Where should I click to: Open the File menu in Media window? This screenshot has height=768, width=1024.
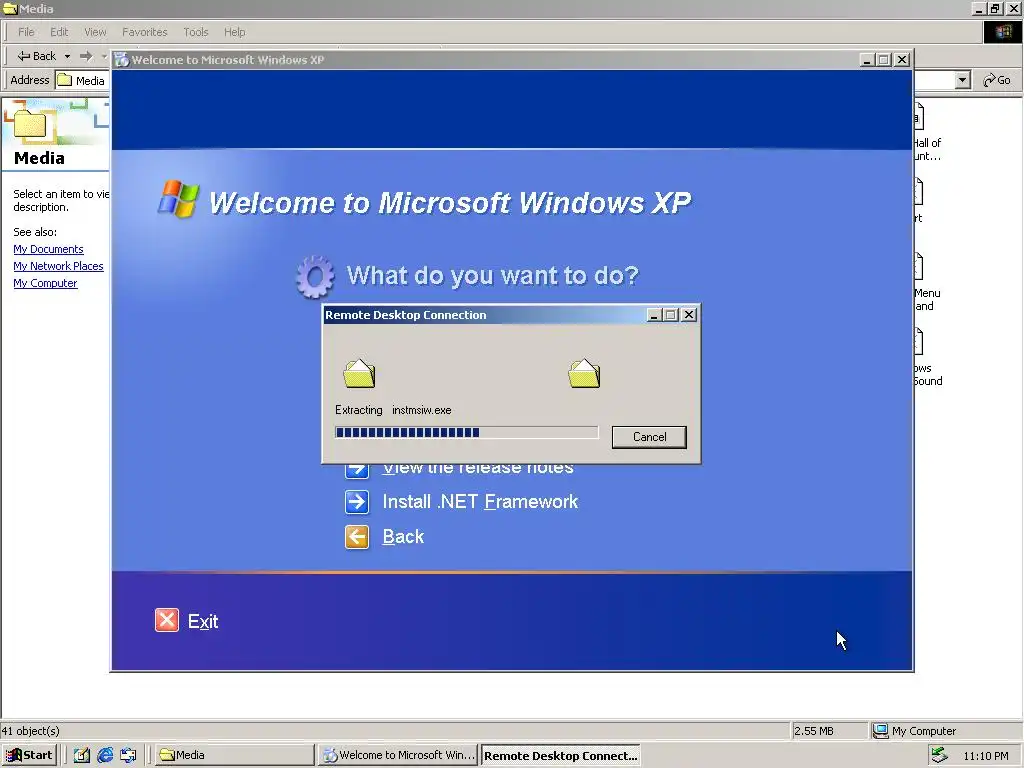26,32
